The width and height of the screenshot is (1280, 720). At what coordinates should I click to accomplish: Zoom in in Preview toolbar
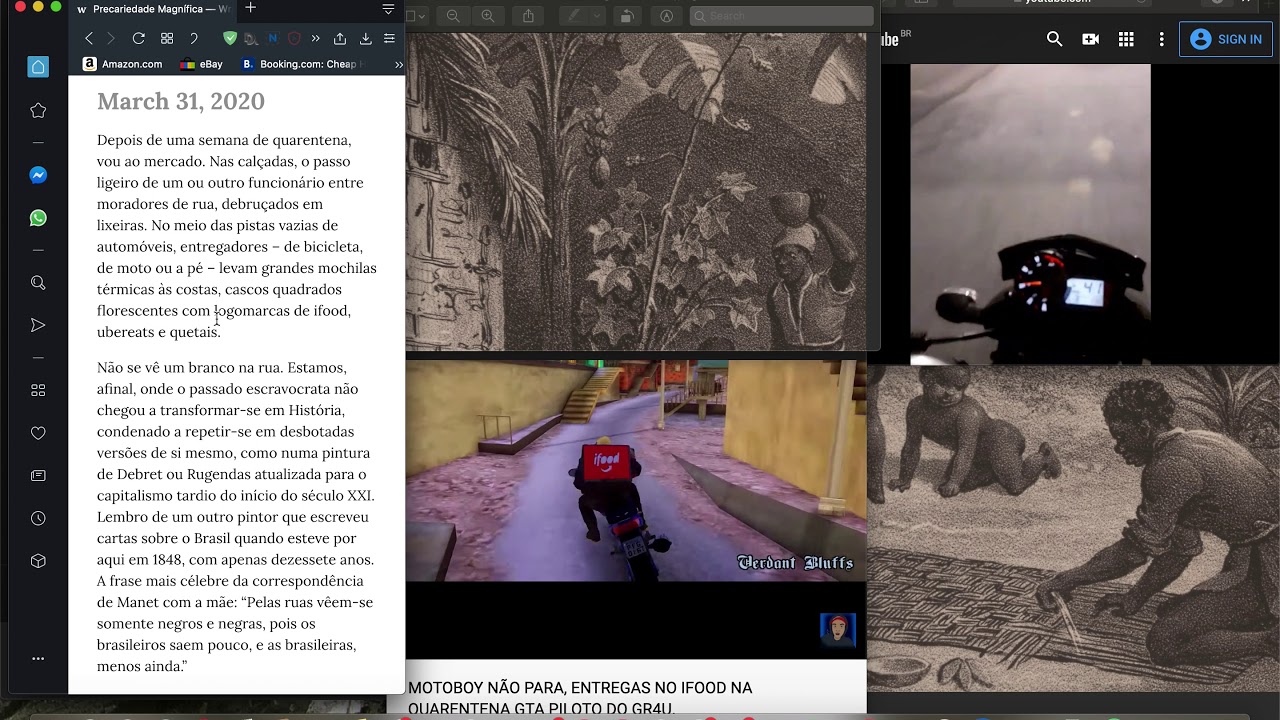[488, 16]
